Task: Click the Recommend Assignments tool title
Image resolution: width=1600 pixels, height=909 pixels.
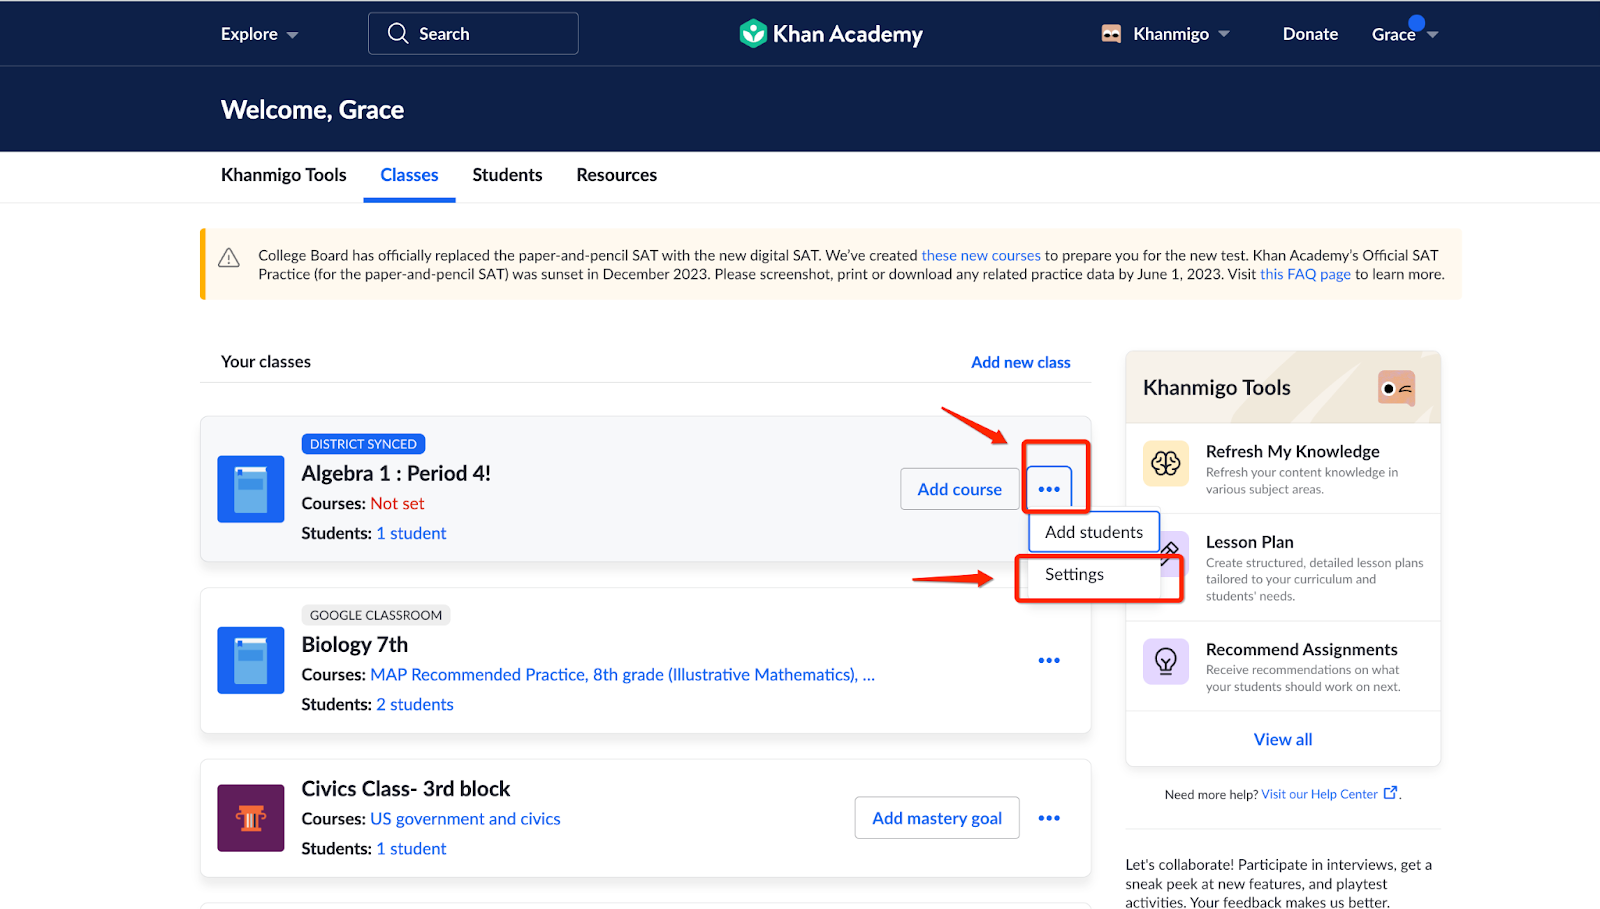Action: (1301, 649)
